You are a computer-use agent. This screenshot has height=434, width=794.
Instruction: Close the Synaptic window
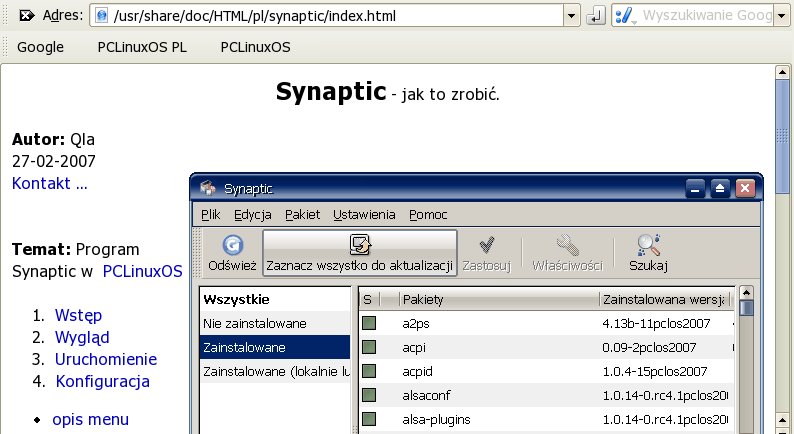coord(745,189)
